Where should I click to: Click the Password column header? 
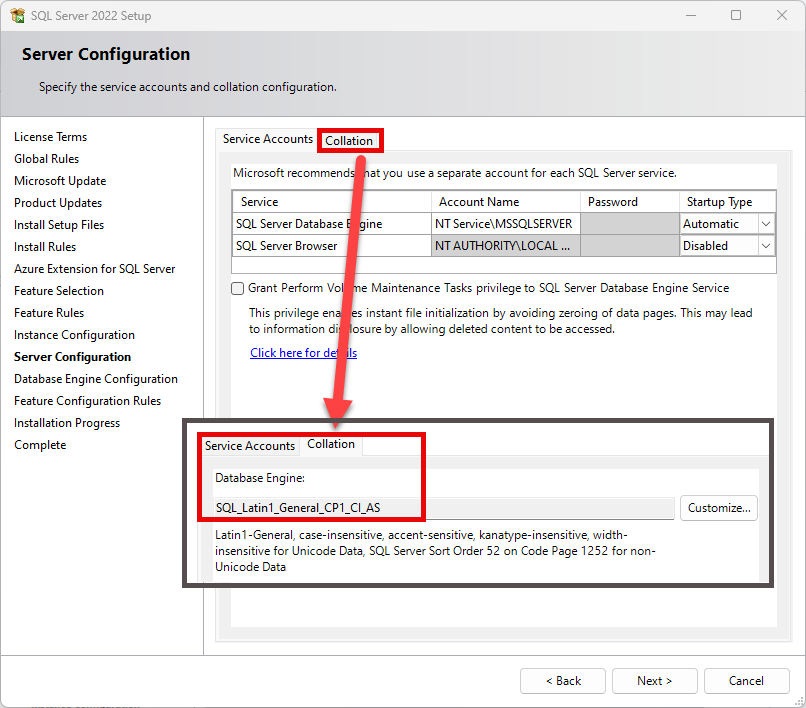pyautogui.click(x=630, y=202)
